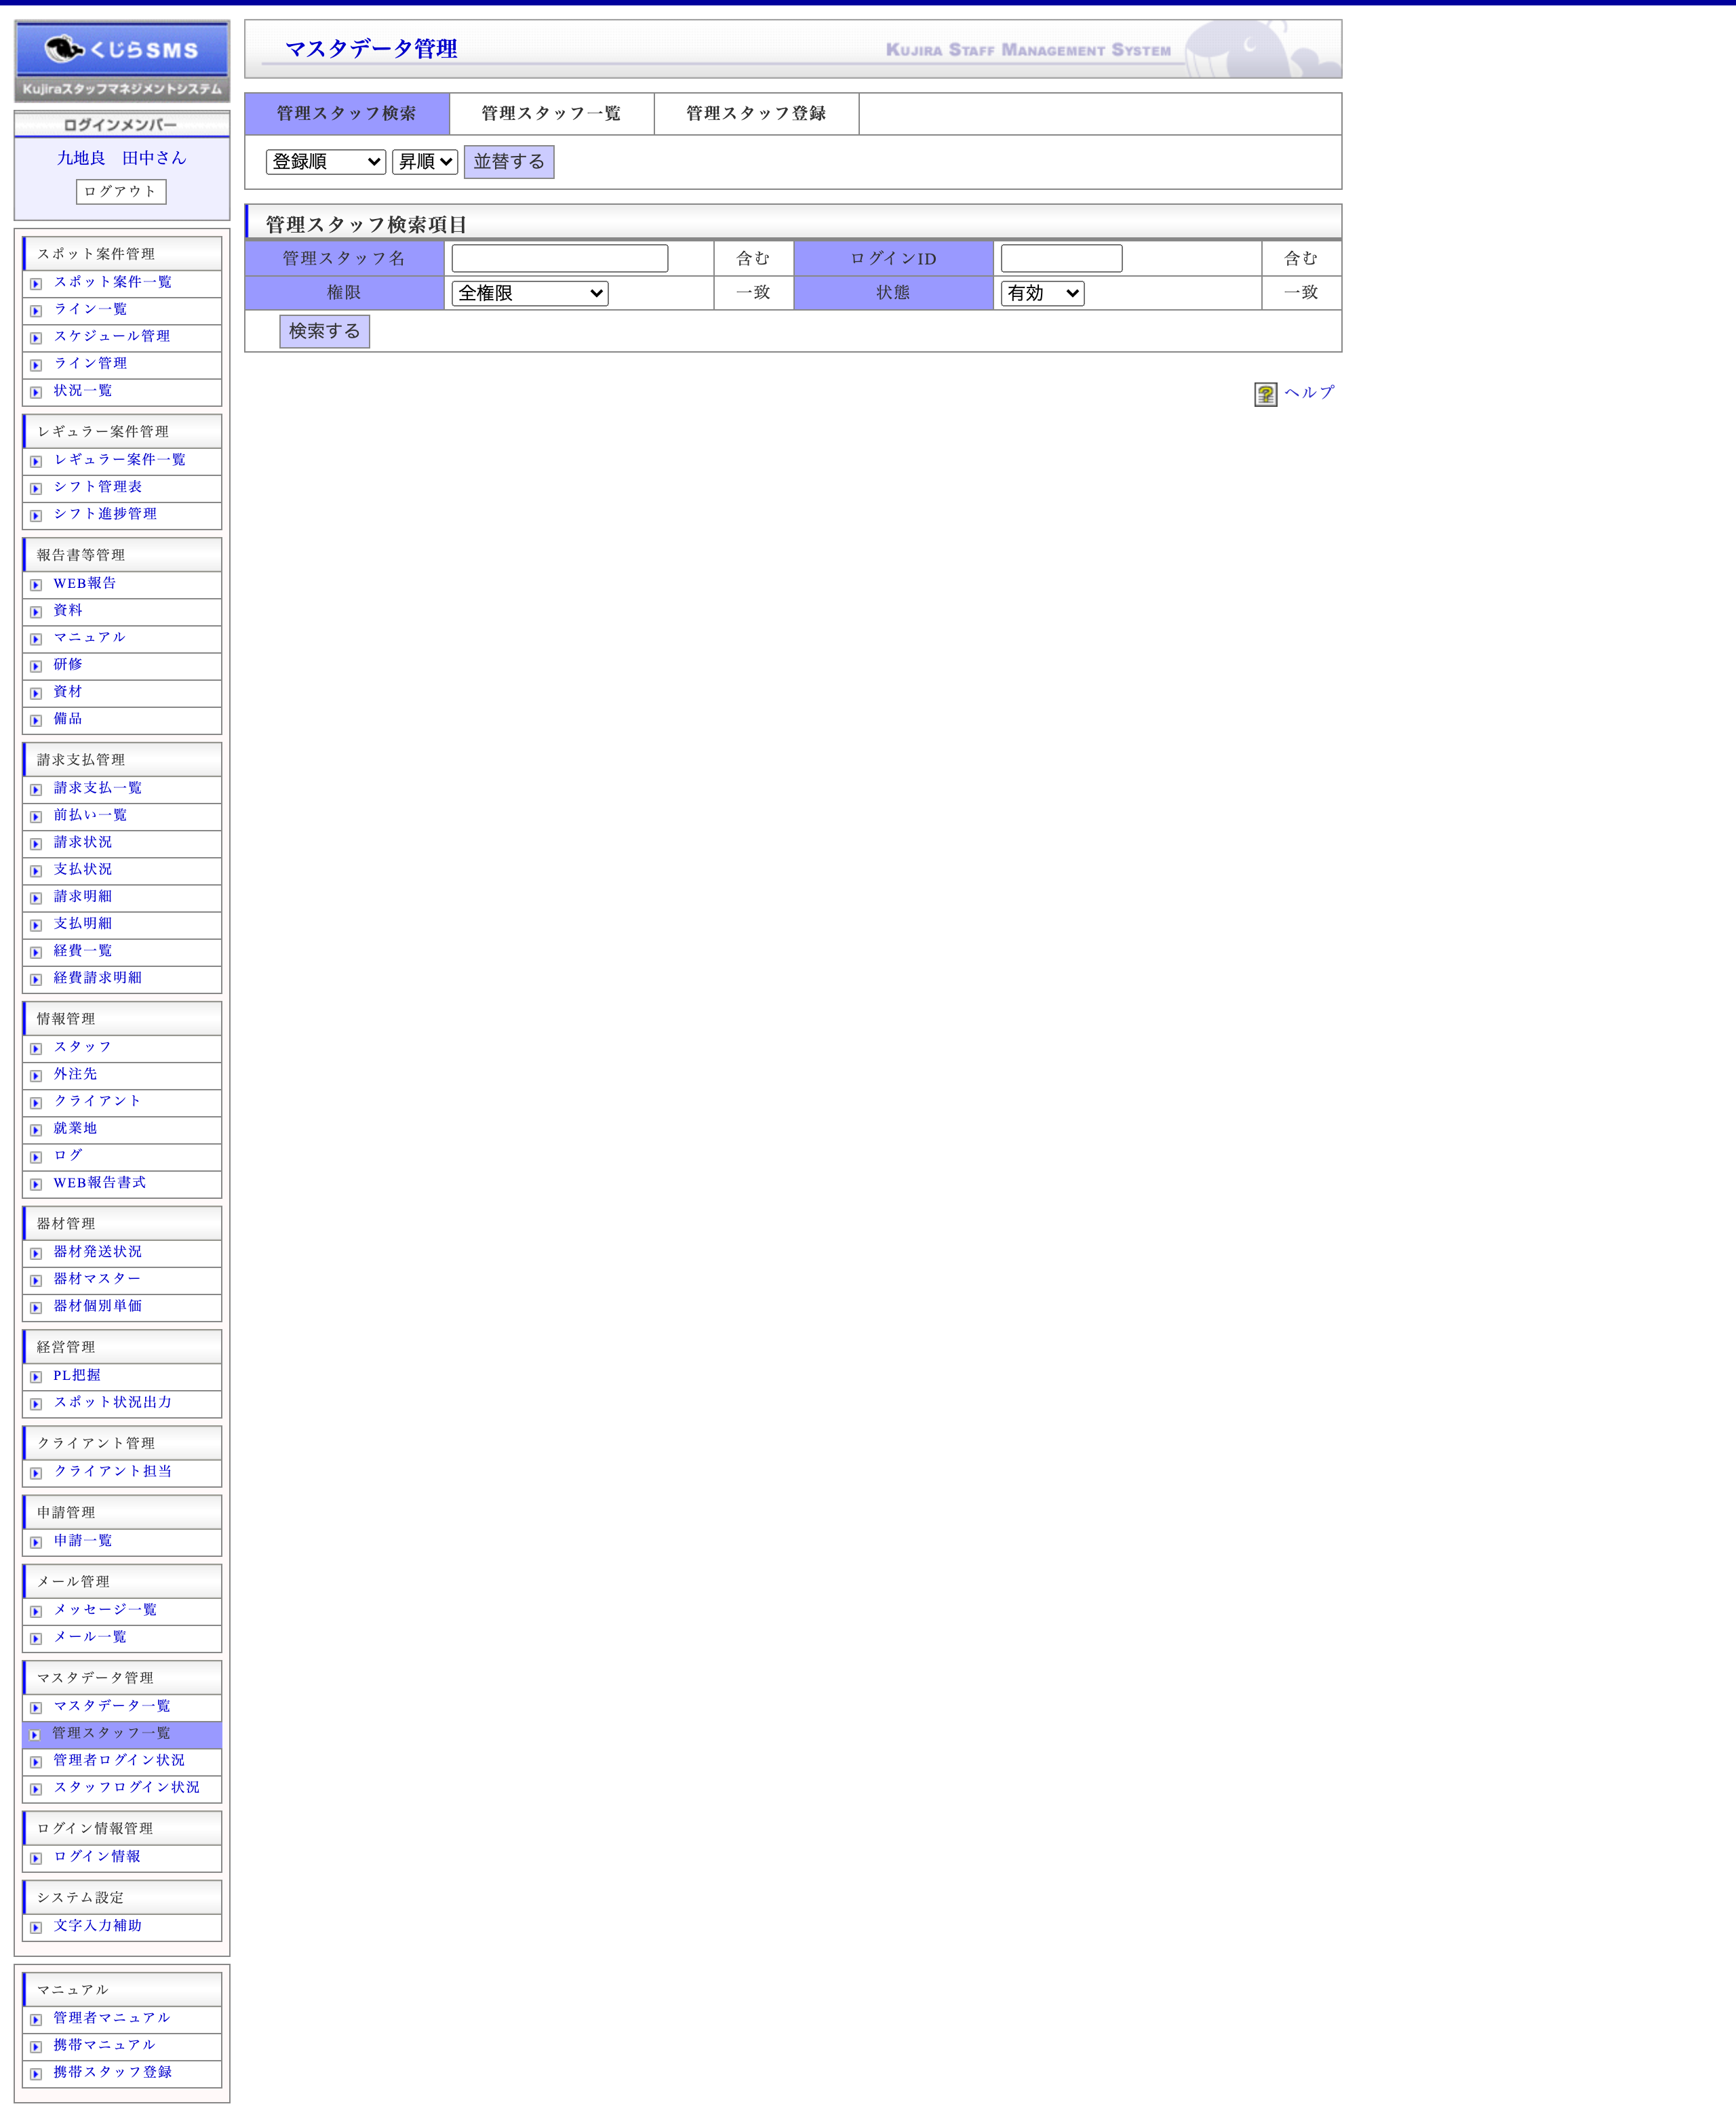Image resolution: width=1736 pixels, height=2117 pixels.
Task: Focus the 管理スタッフ名 input field
Action: click(559, 259)
